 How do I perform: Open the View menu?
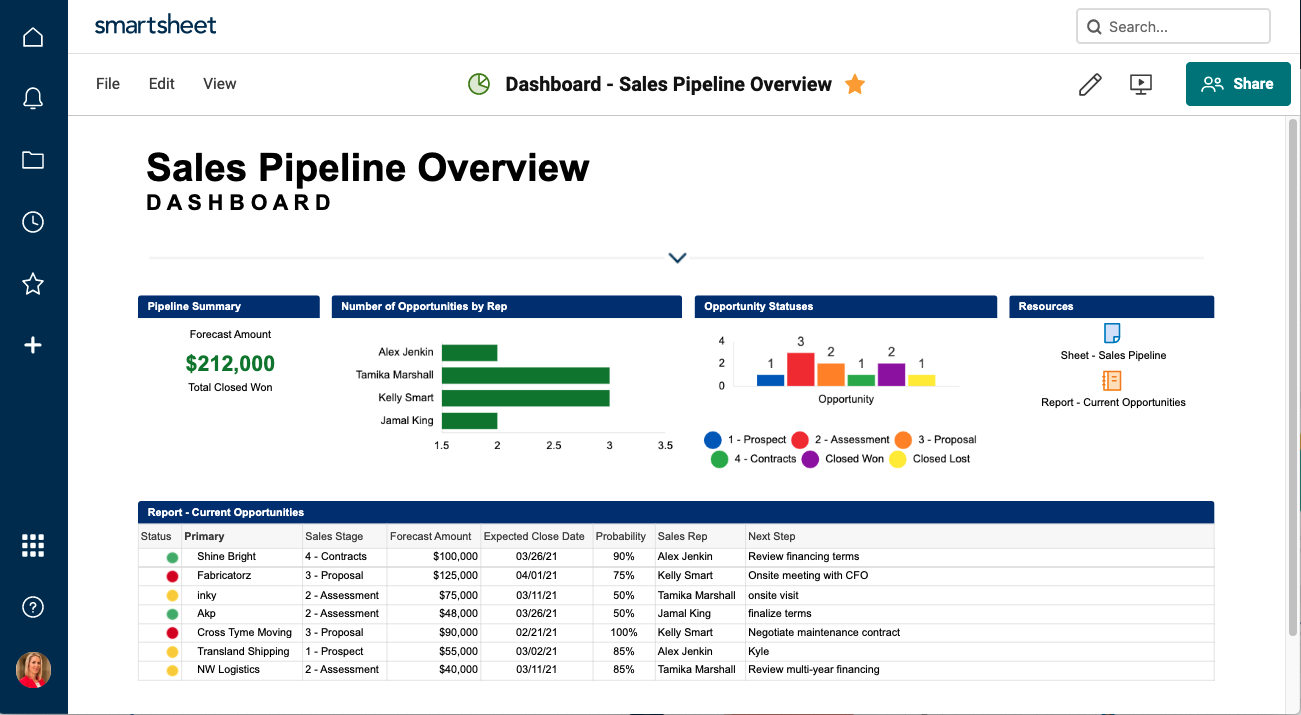(220, 84)
